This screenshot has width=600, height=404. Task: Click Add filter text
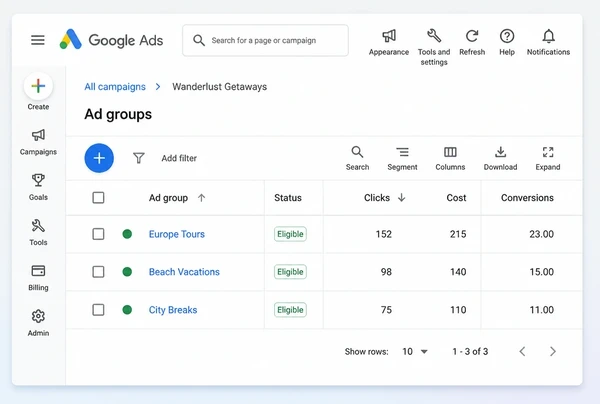pyautogui.click(x=179, y=158)
